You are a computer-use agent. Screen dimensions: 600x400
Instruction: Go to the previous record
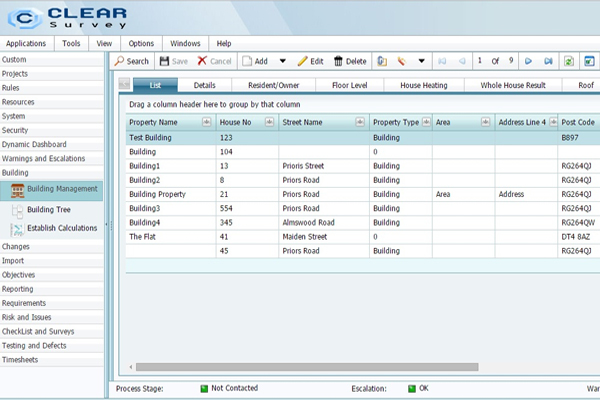point(462,61)
